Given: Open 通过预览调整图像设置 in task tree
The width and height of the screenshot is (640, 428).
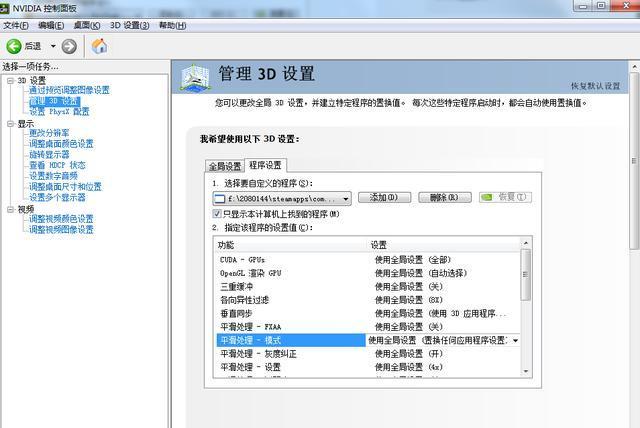Looking at the screenshot, I should [69, 90].
